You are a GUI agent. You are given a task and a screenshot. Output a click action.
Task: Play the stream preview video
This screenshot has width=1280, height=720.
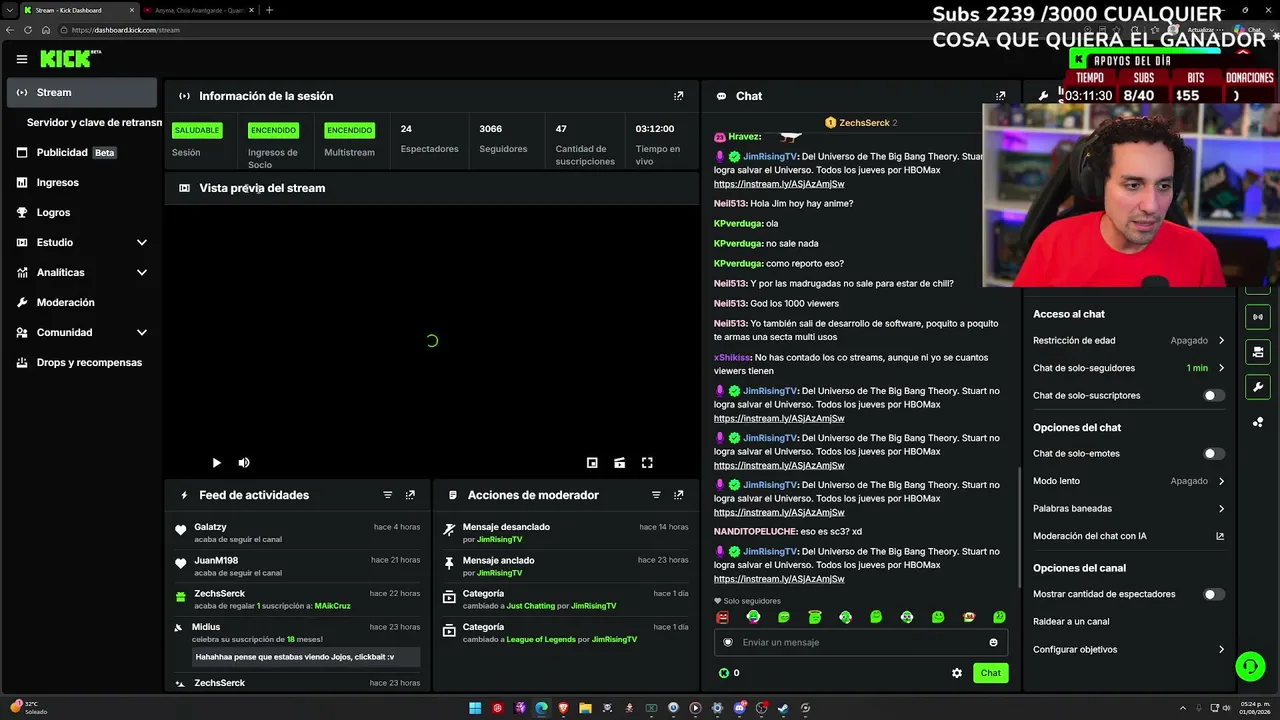[x=216, y=463]
